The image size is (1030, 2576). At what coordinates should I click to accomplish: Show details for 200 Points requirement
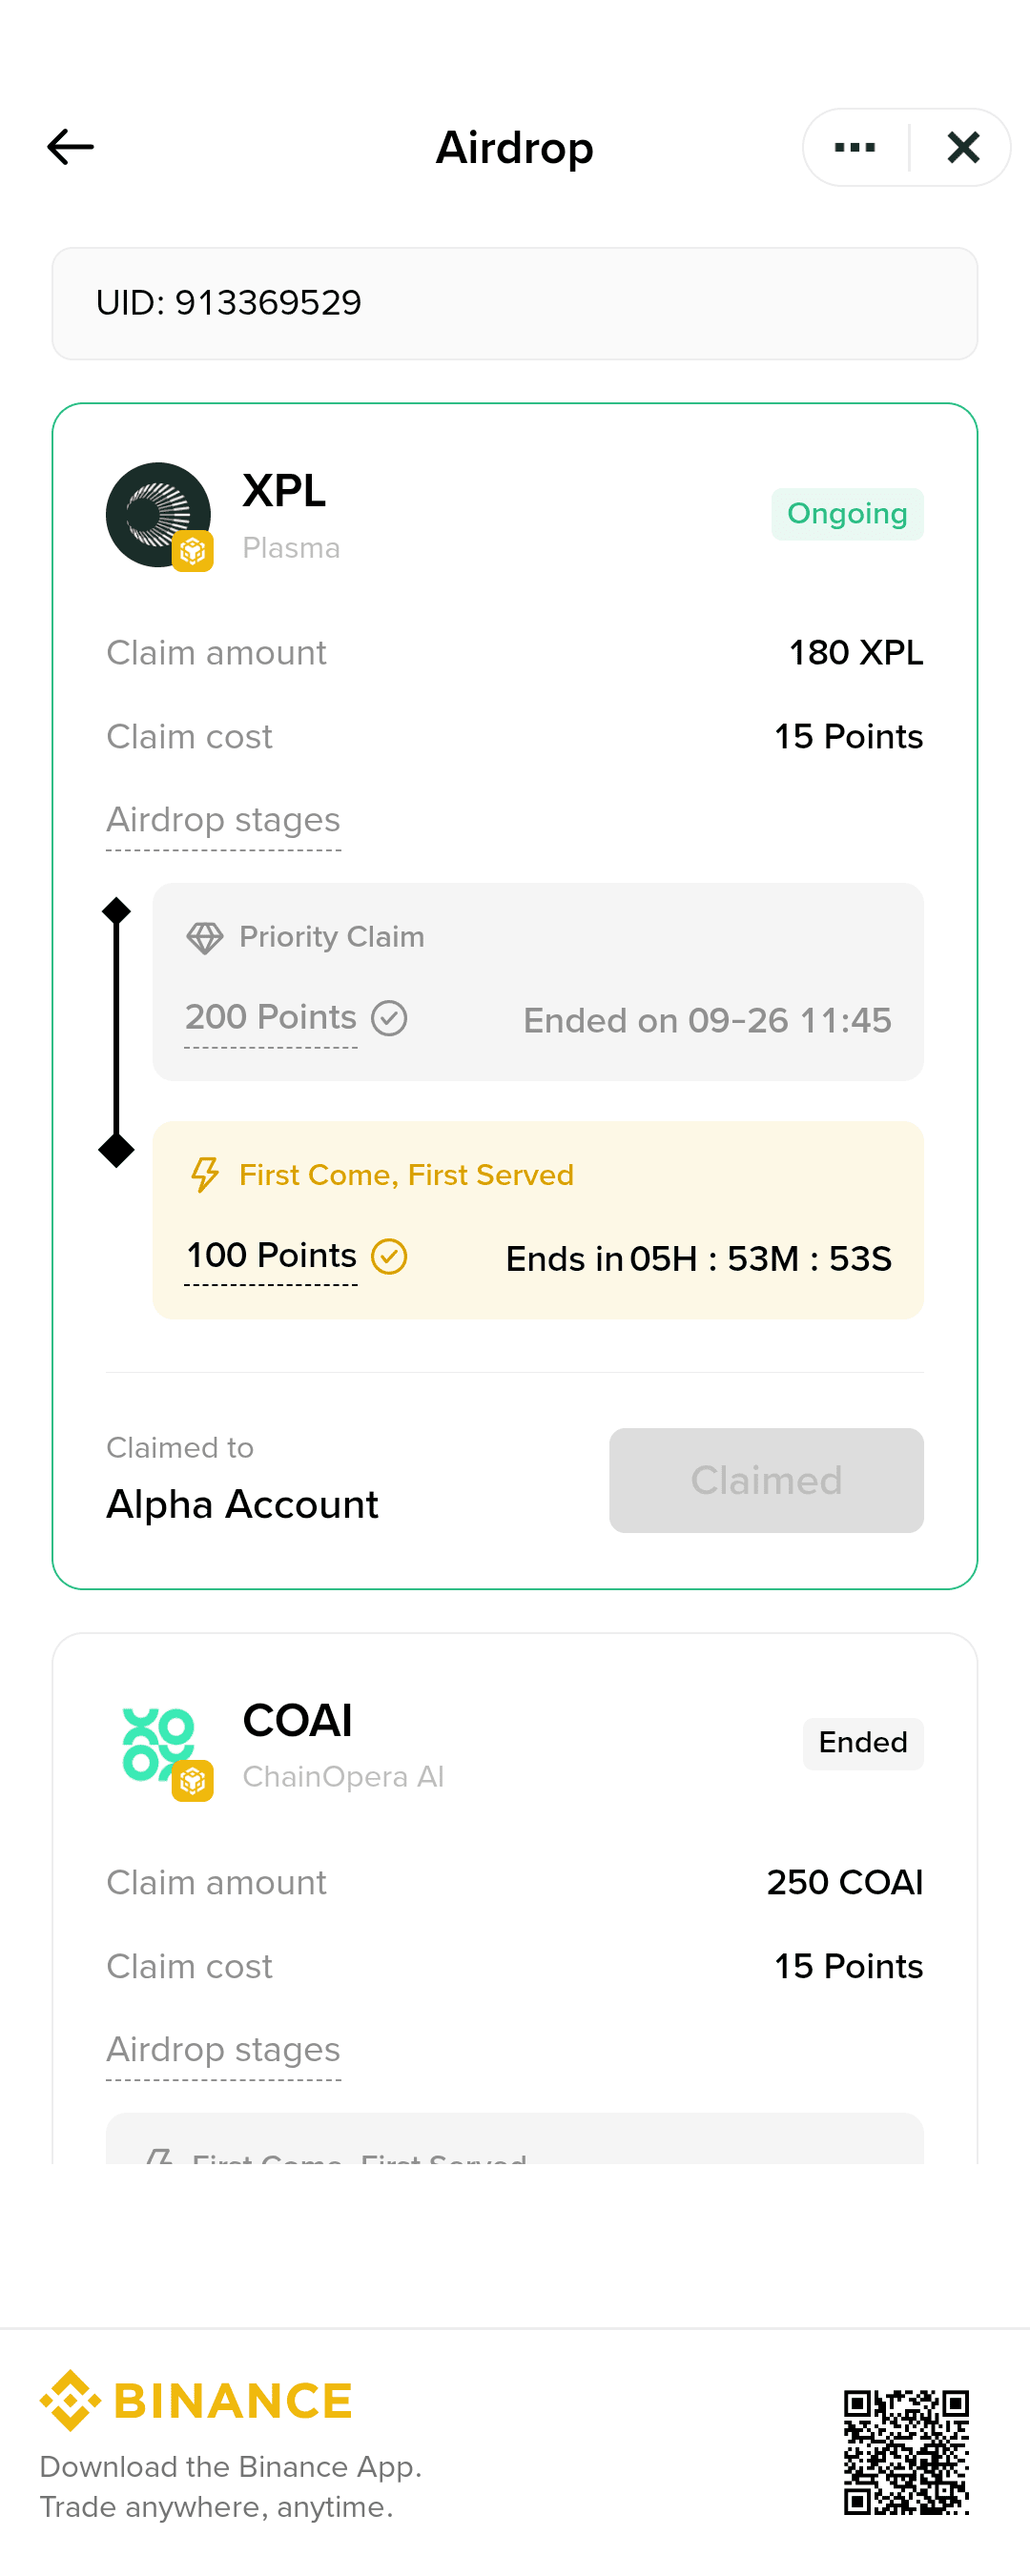click(x=271, y=1018)
